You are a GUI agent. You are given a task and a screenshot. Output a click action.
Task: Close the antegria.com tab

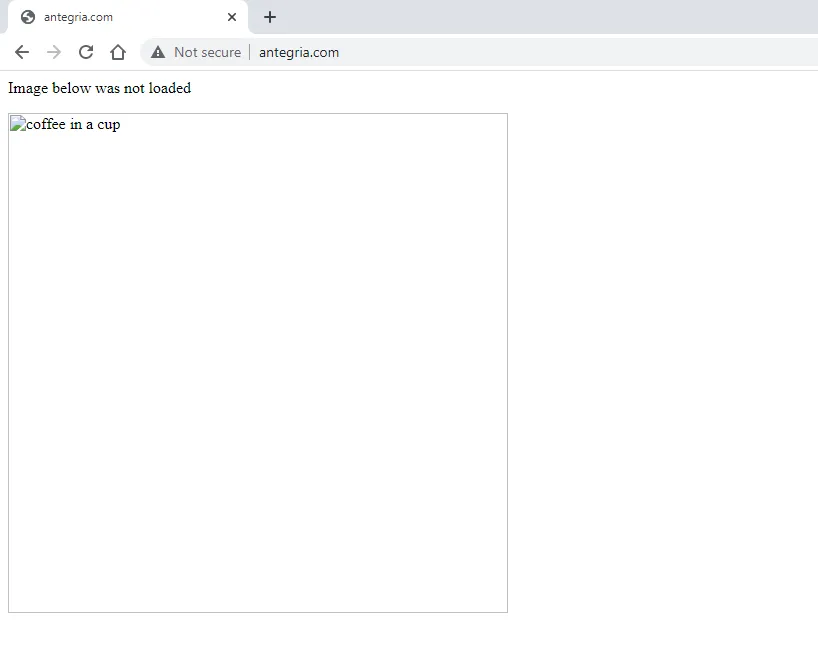[232, 17]
